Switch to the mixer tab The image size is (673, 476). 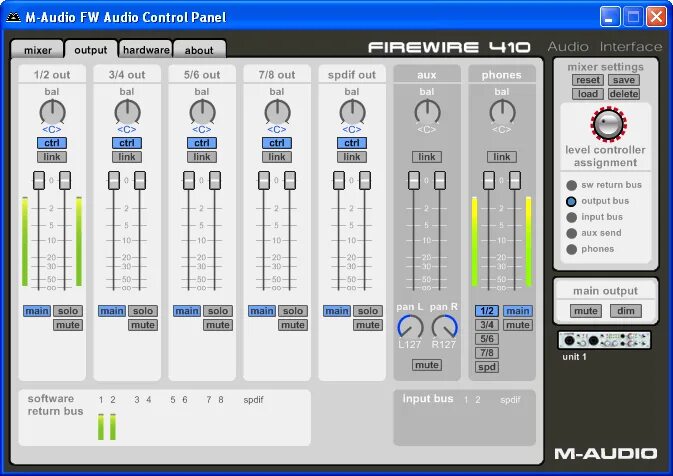pyautogui.click(x=38, y=50)
